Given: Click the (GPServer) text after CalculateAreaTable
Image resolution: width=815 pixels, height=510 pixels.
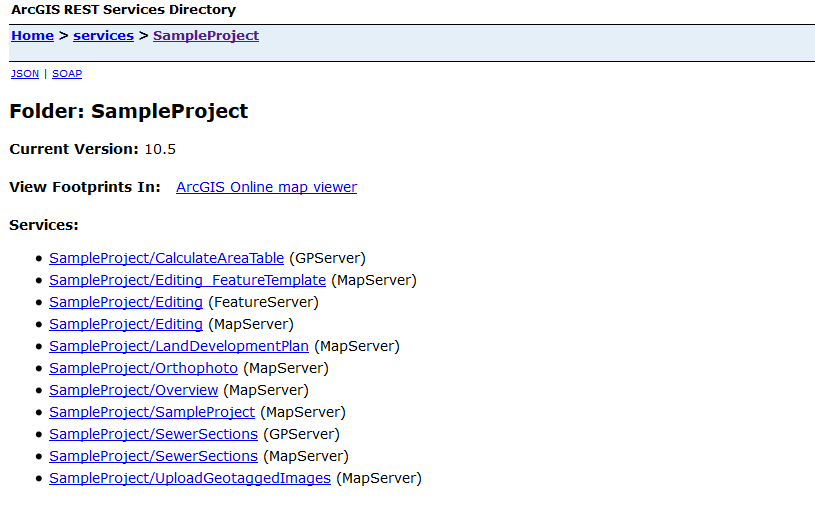Looking at the screenshot, I should 327,258.
